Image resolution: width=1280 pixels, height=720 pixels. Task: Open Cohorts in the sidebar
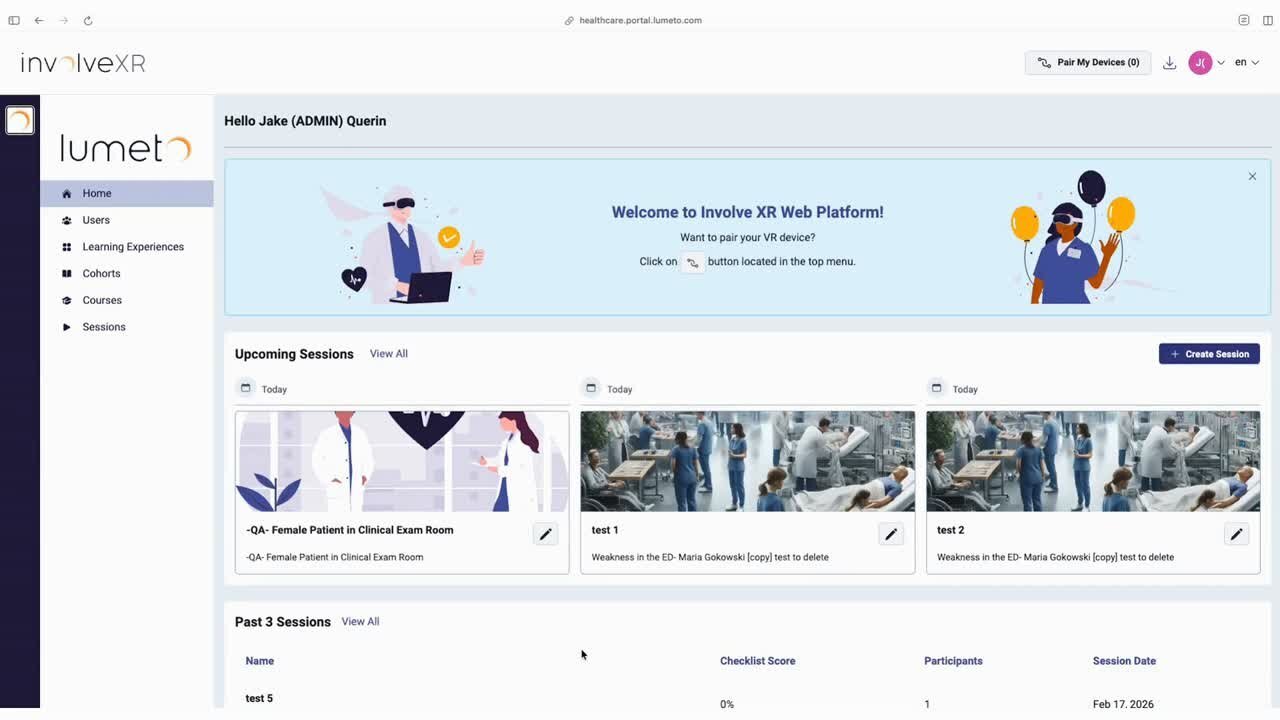pos(127,273)
